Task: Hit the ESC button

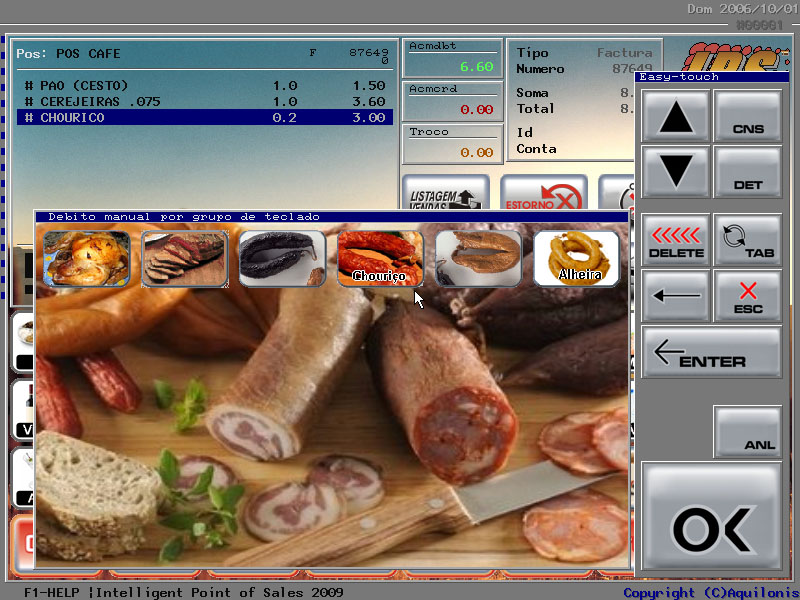Action: (x=747, y=296)
